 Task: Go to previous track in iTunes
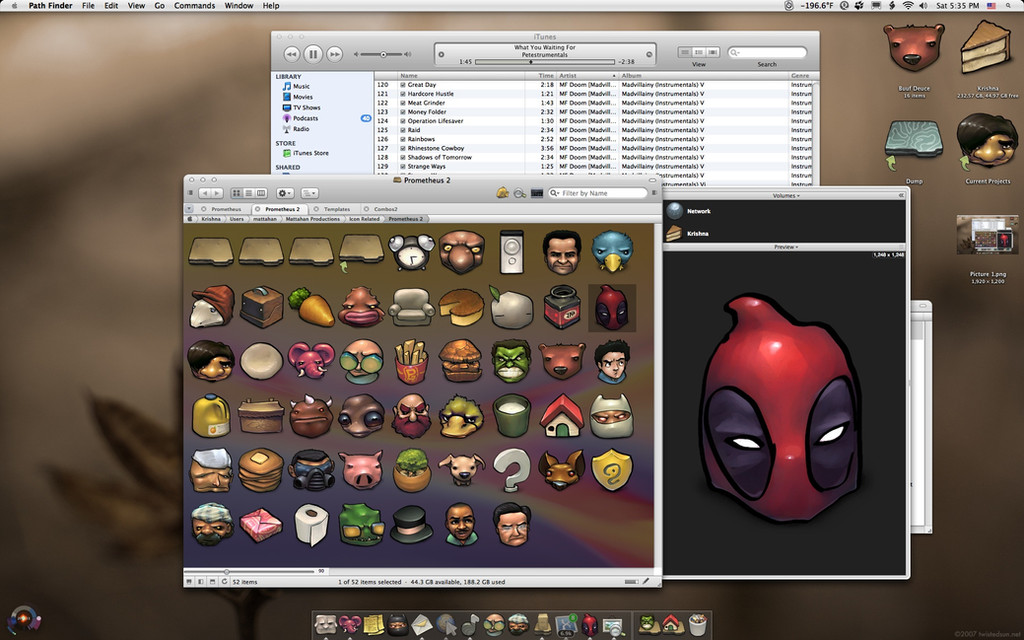(292, 54)
